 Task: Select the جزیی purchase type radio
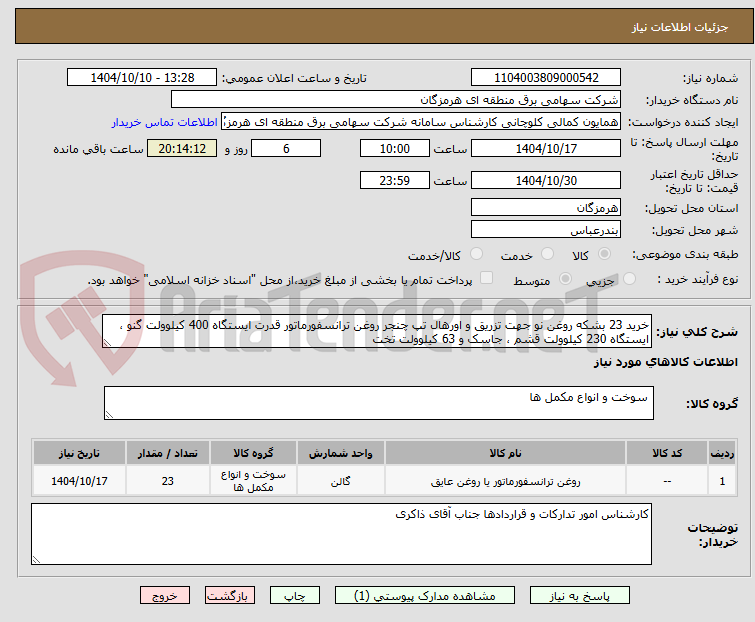629,279
